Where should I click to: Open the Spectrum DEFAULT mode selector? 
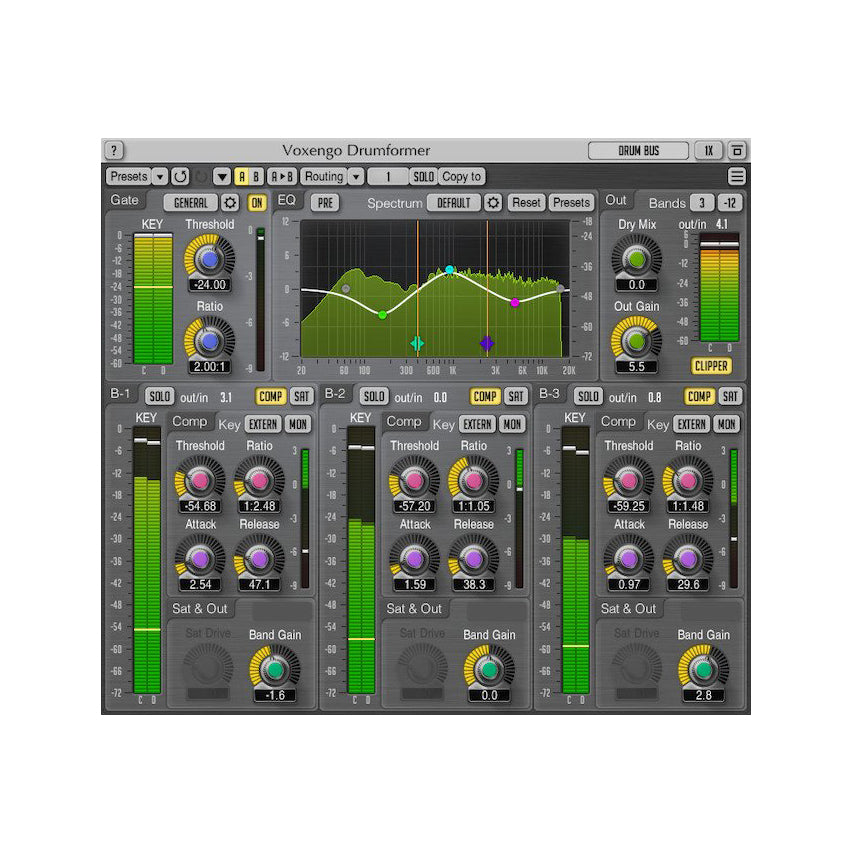tap(454, 203)
